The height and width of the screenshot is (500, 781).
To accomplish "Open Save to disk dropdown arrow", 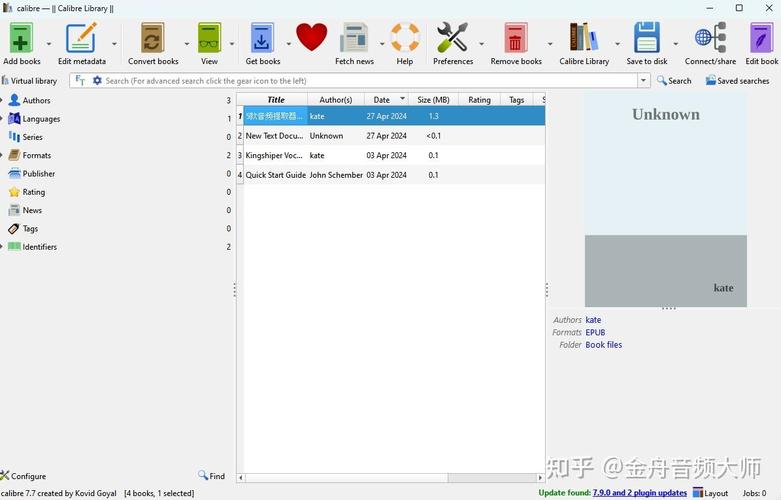I will tap(676, 44).
